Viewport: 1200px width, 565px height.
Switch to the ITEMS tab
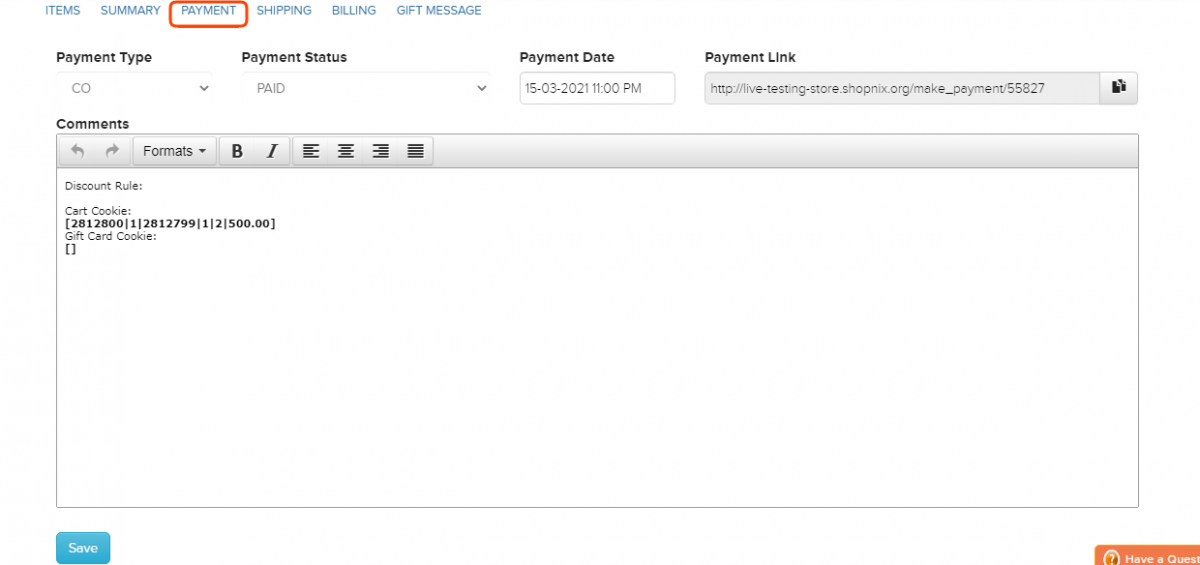point(63,10)
